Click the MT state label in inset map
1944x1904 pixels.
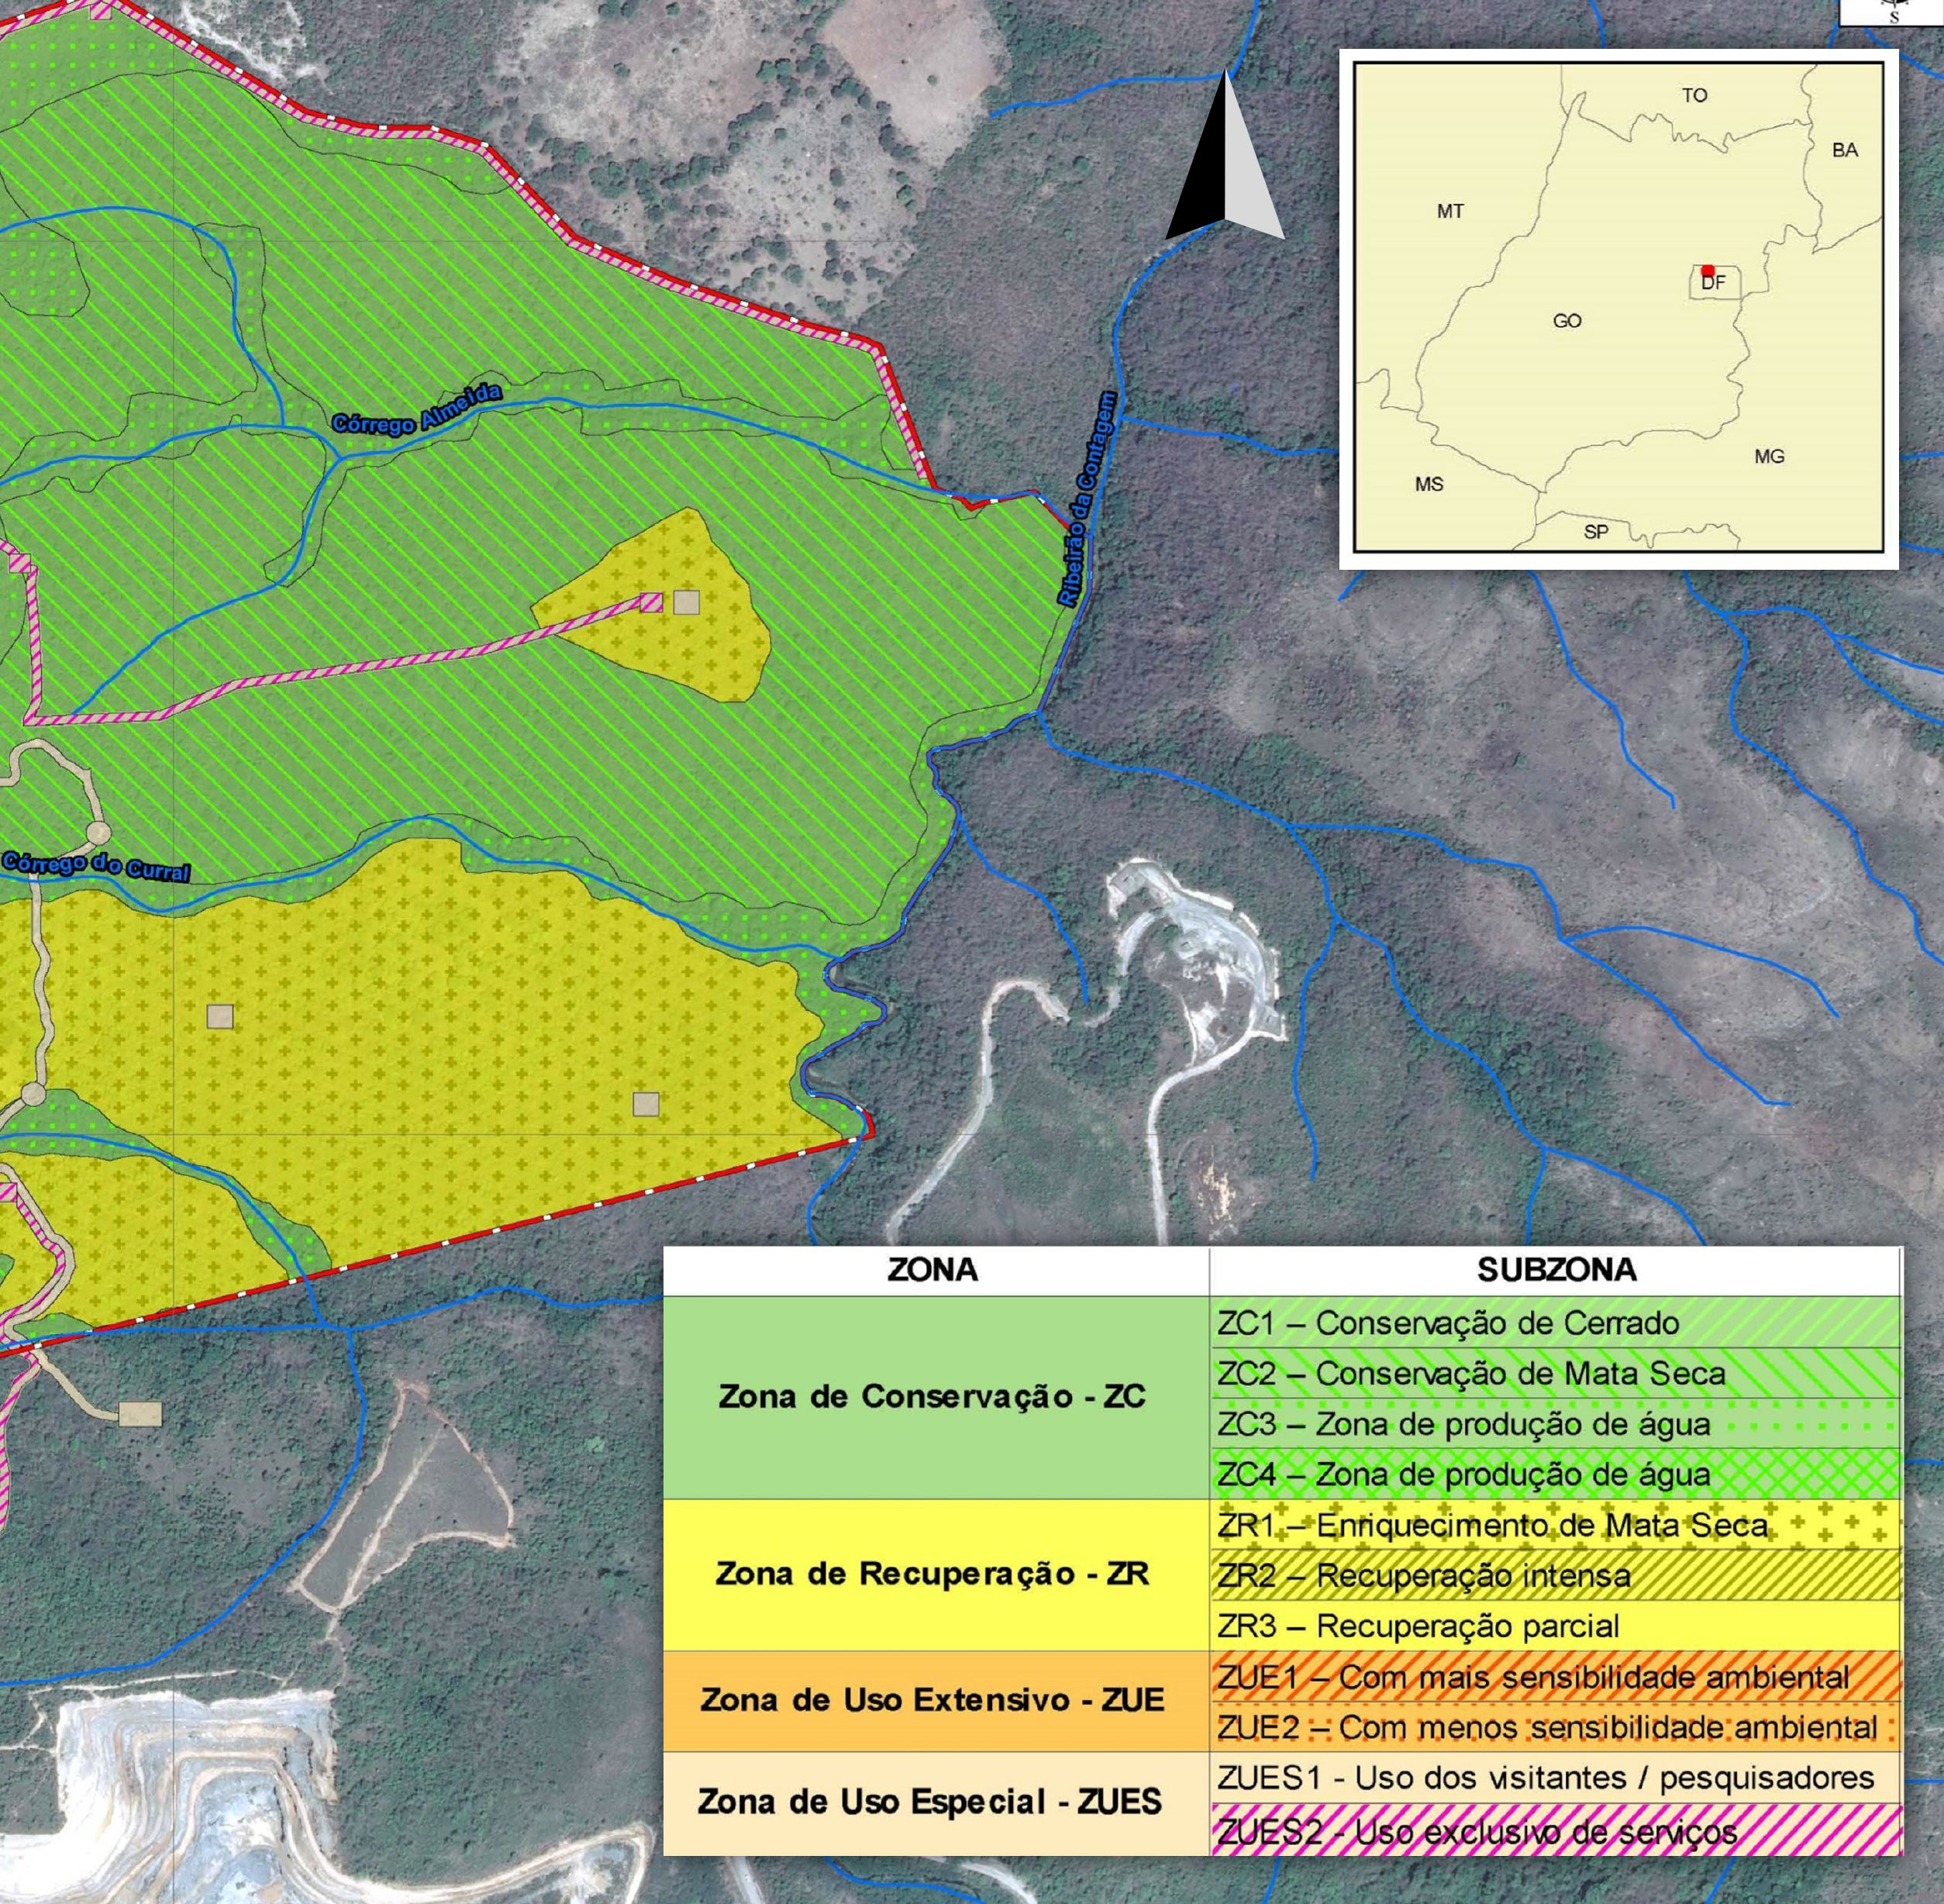click(x=1450, y=211)
